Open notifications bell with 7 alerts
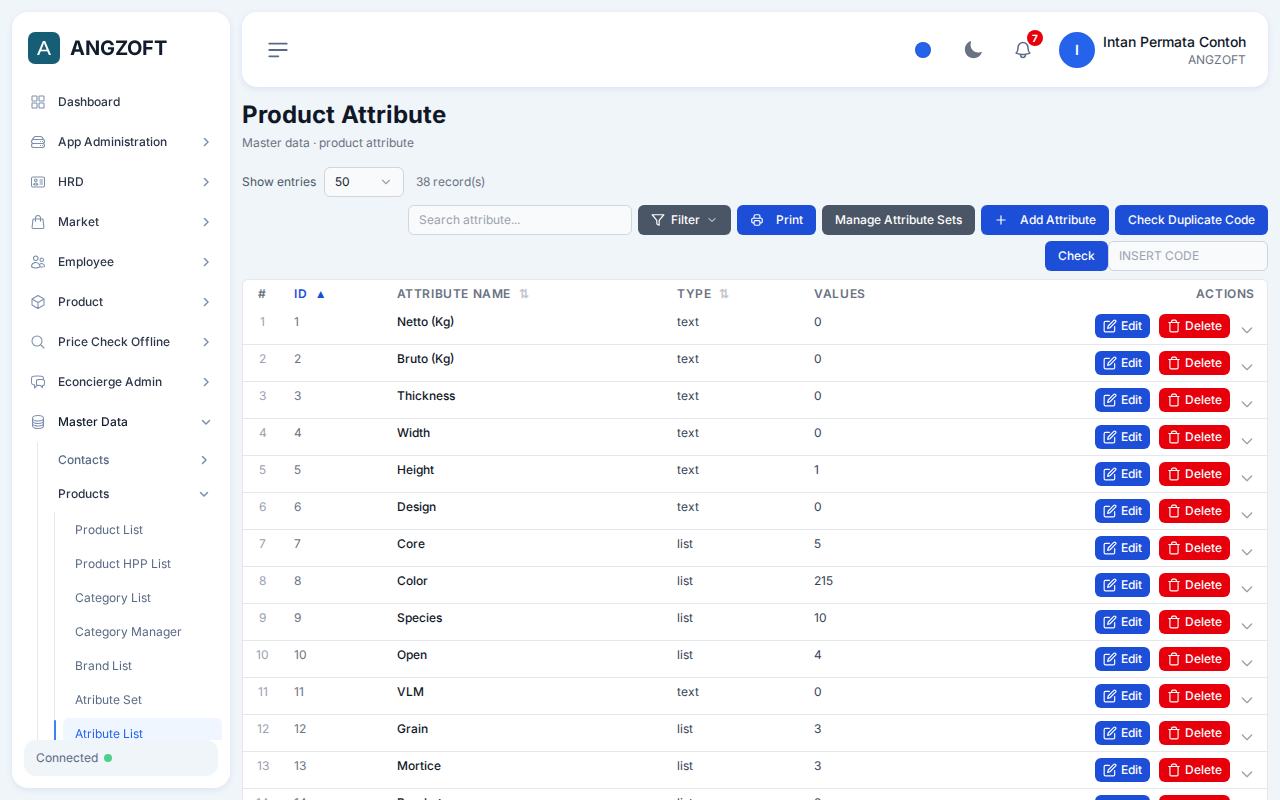The height and width of the screenshot is (800, 1280). tap(1023, 50)
